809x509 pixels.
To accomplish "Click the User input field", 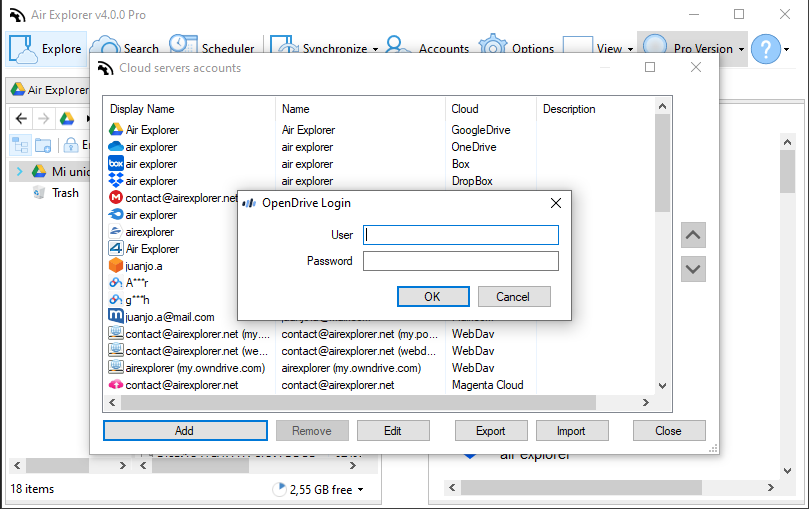I will (x=460, y=235).
